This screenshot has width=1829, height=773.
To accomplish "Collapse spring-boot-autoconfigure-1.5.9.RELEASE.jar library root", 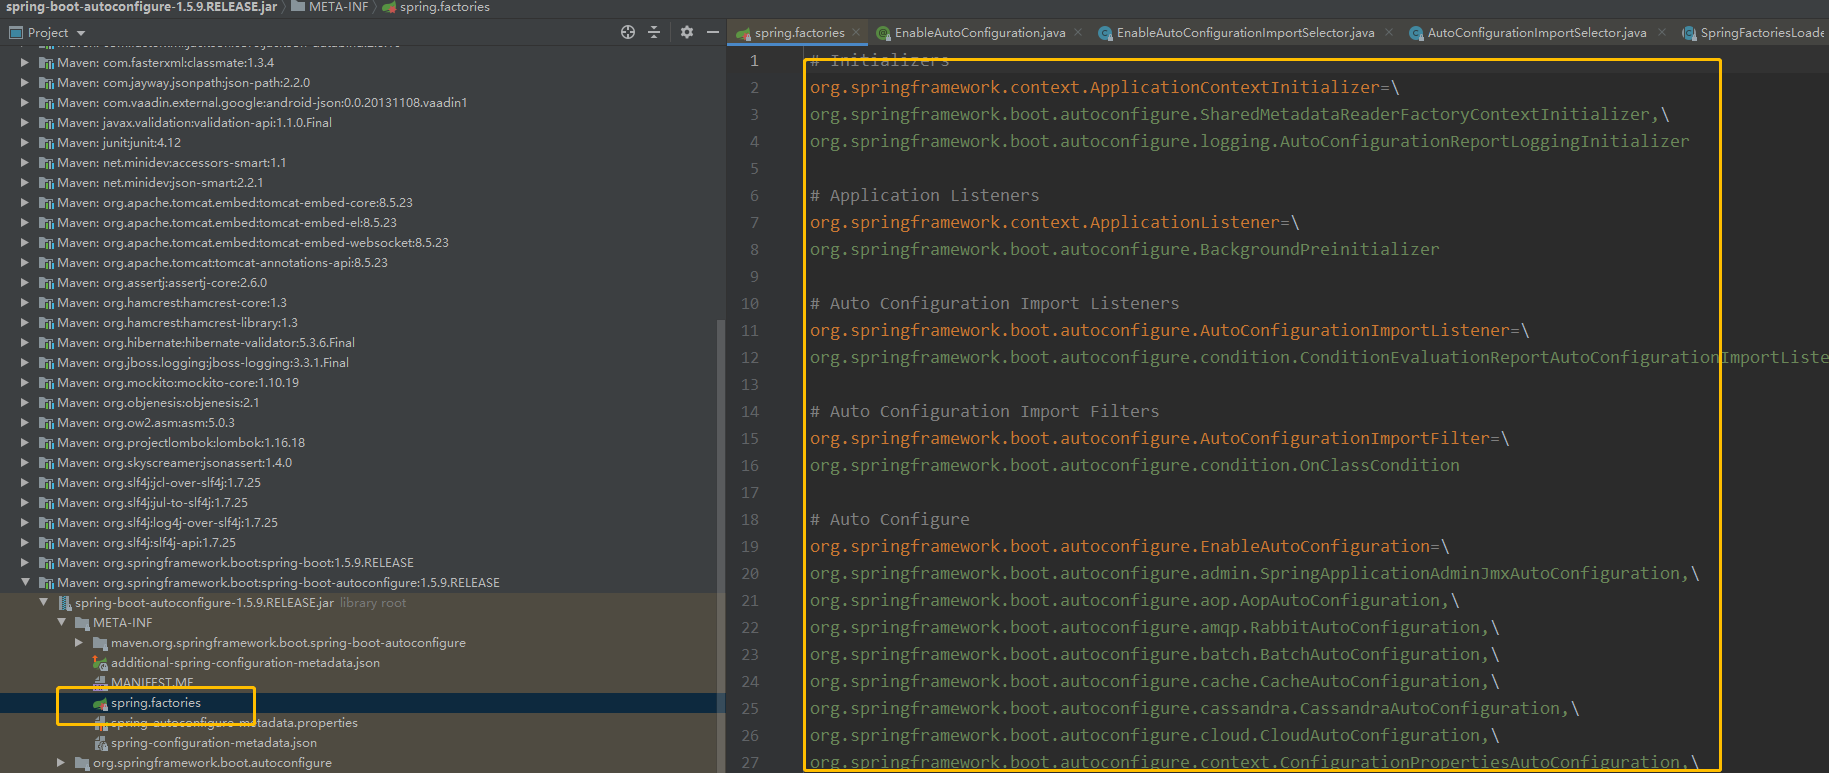I will pyautogui.click(x=43, y=602).
